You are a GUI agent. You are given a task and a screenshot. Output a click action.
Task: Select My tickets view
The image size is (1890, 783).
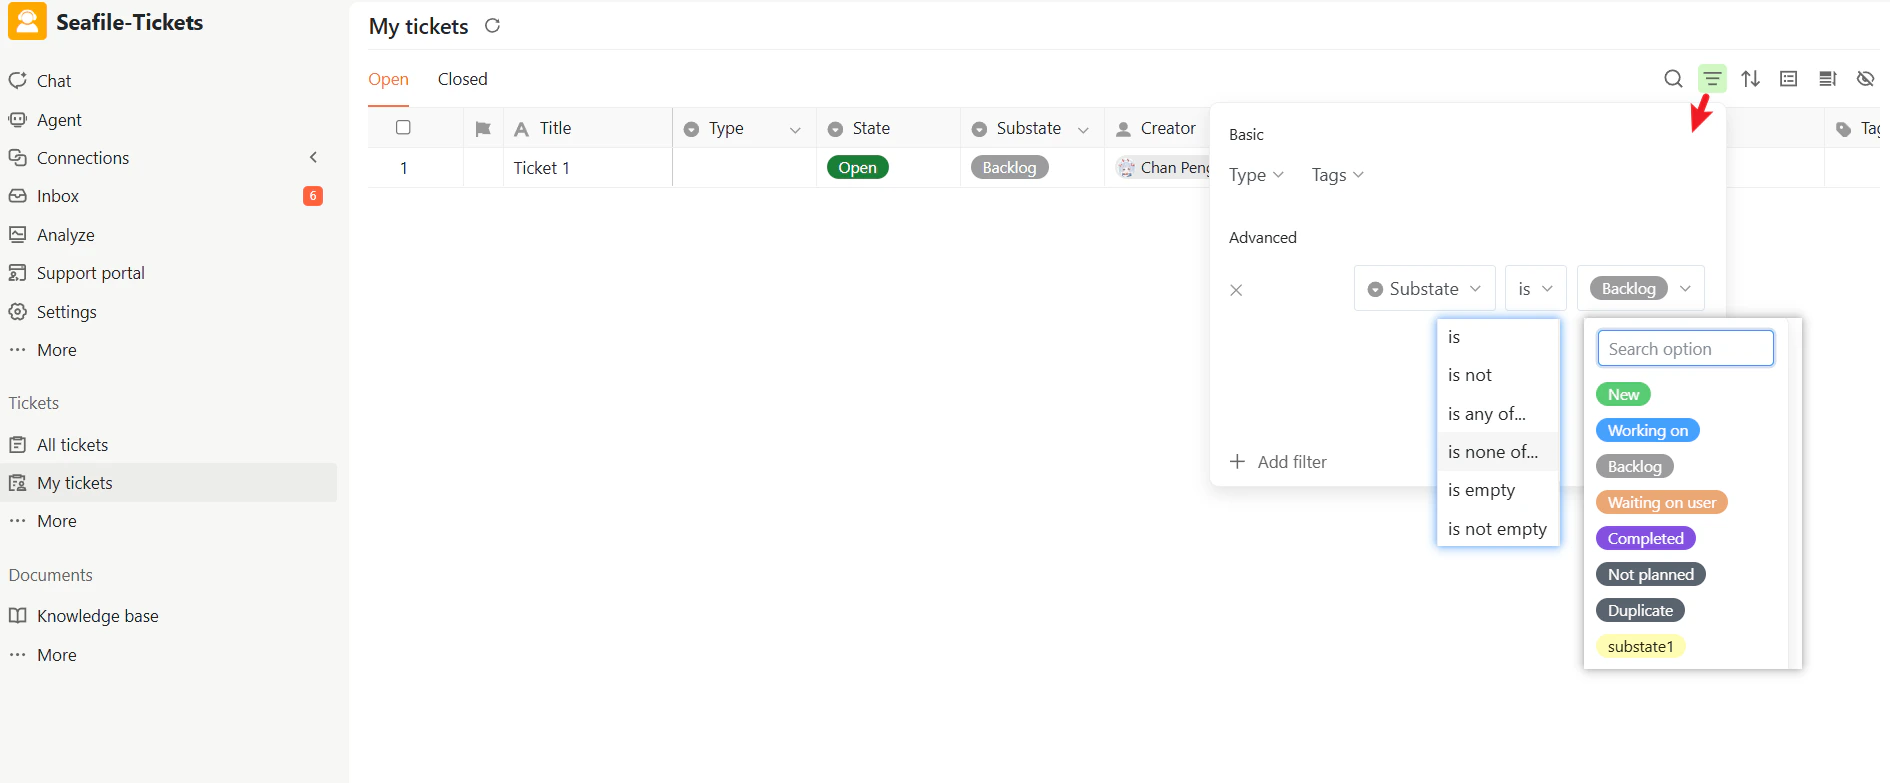pos(168,483)
